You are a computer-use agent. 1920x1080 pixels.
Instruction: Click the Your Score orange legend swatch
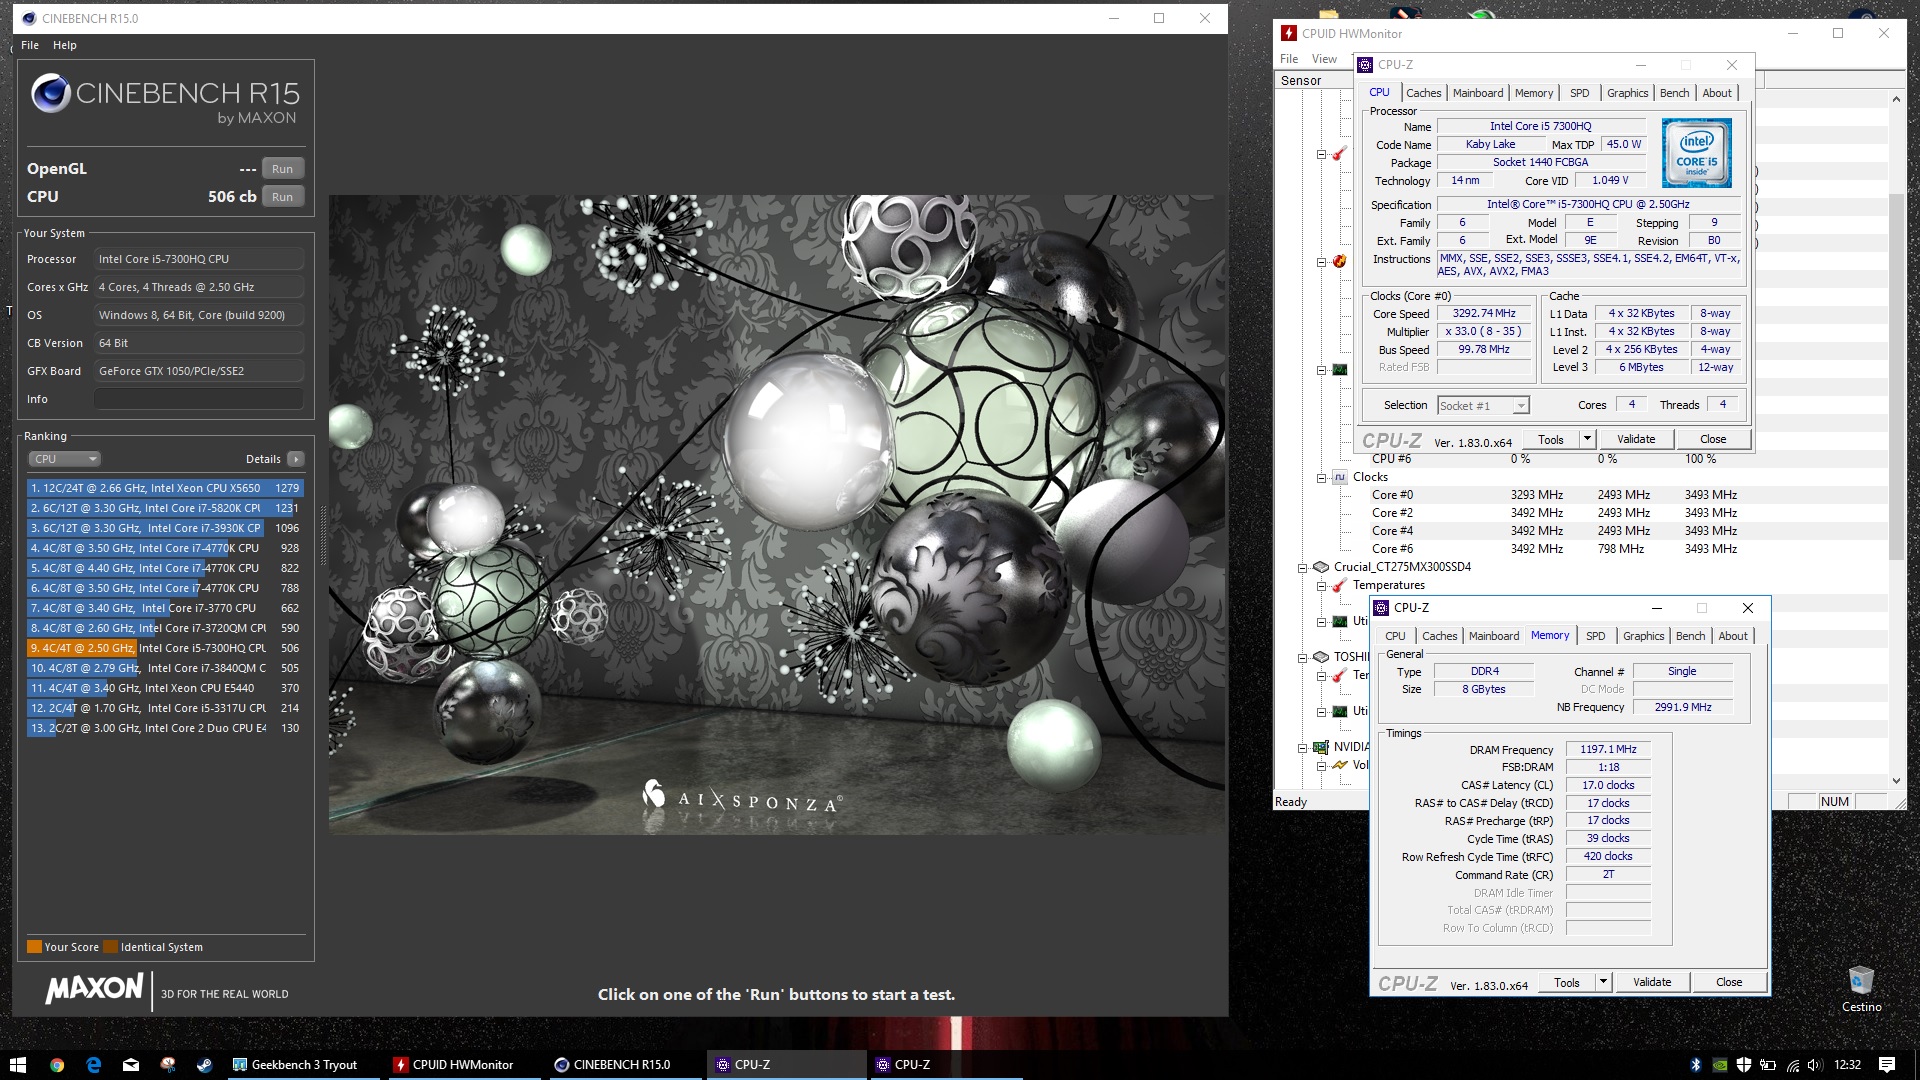[x=34, y=947]
